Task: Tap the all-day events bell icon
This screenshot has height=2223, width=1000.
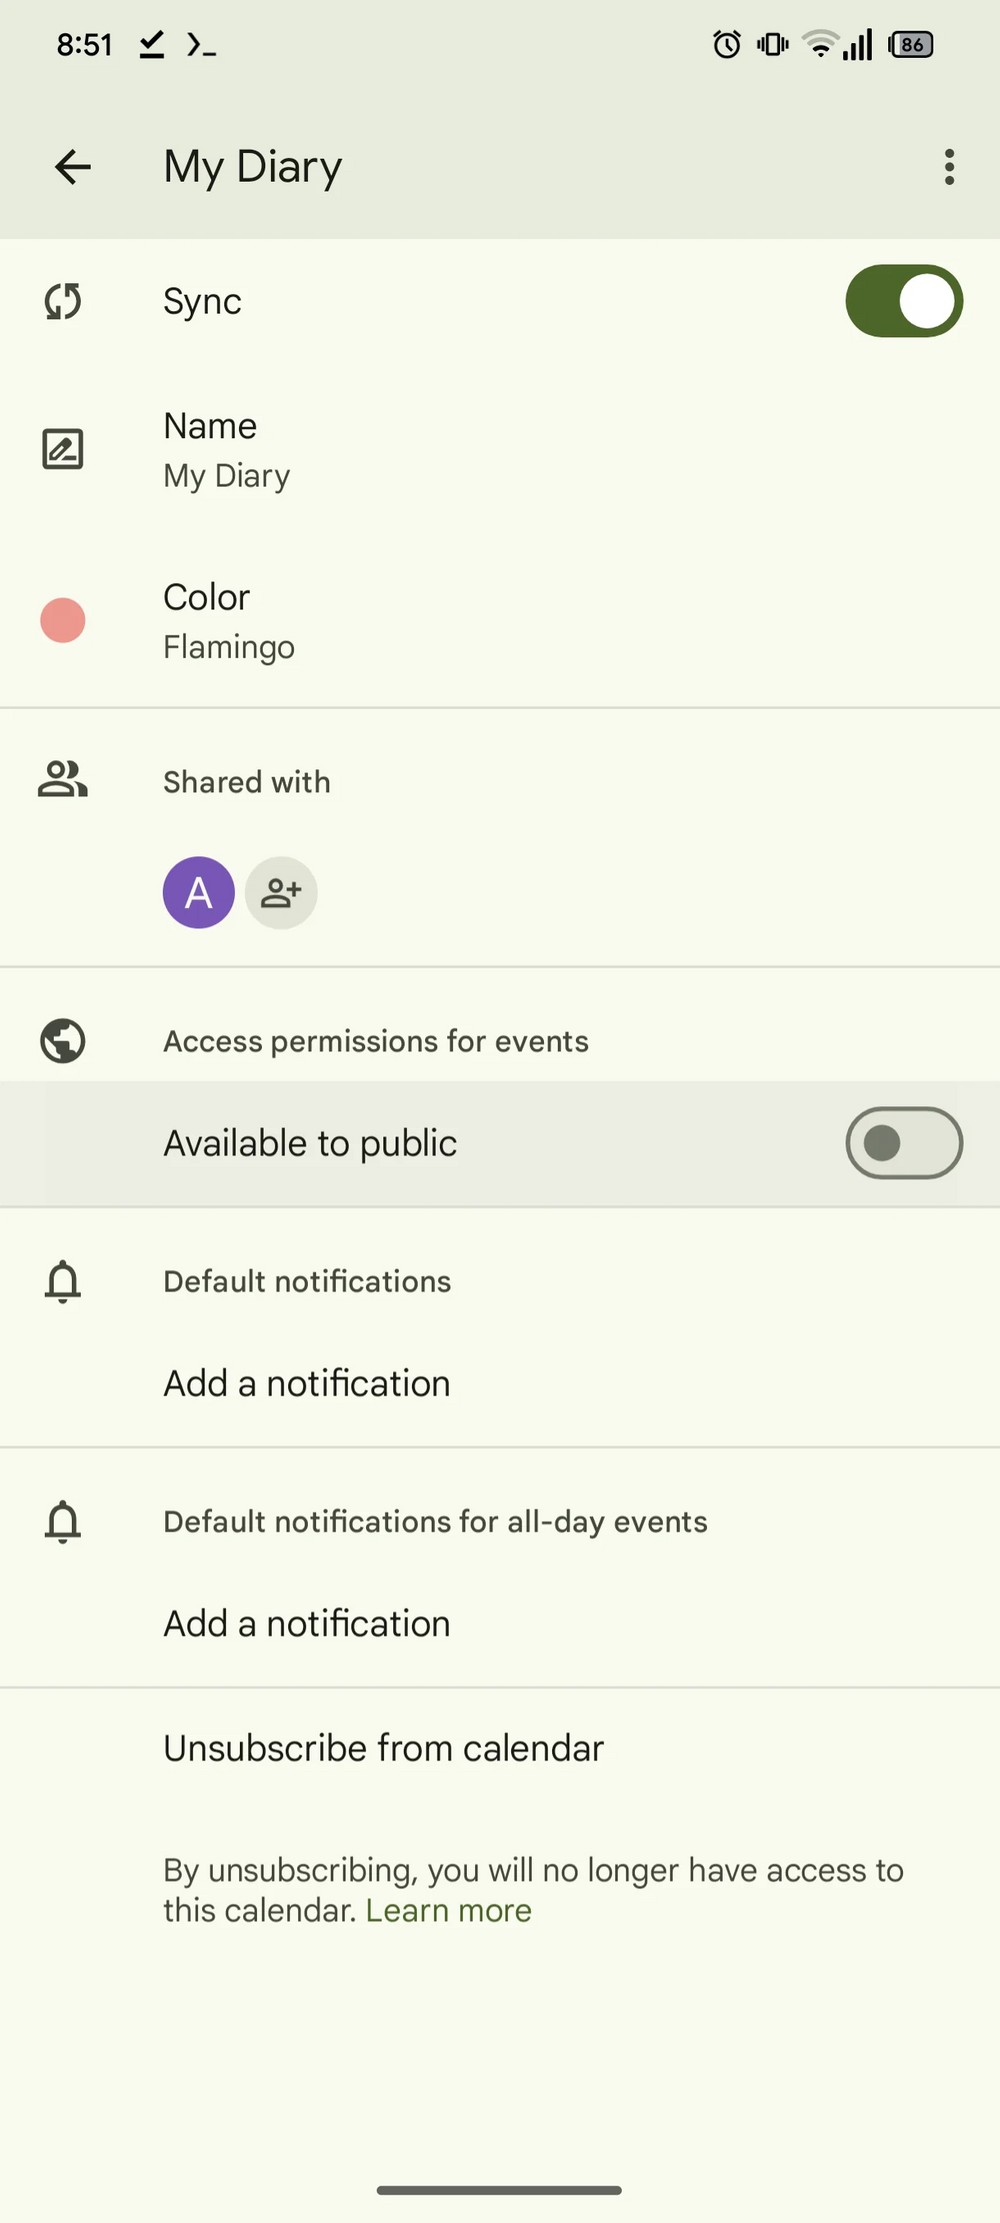Action: (x=63, y=1521)
